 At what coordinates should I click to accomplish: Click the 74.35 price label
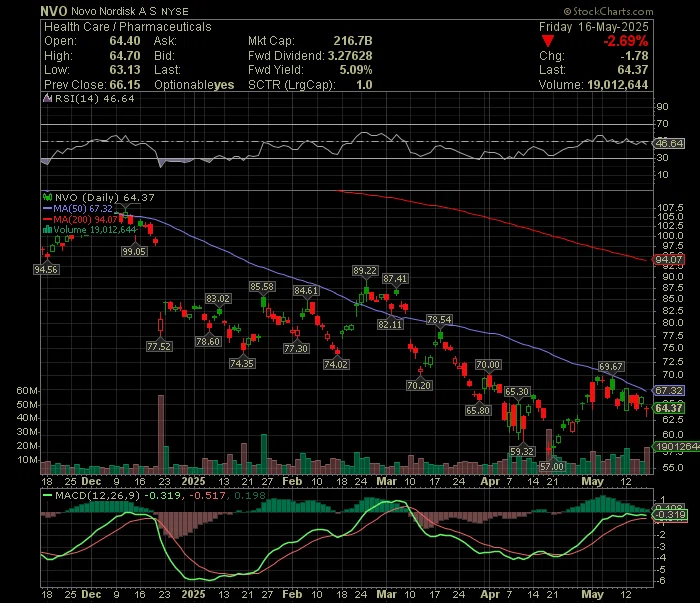(x=242, y=364)
